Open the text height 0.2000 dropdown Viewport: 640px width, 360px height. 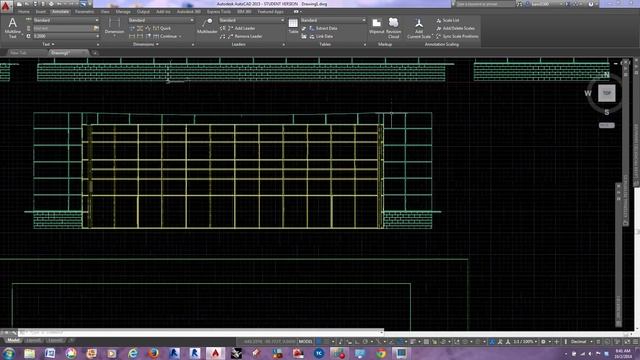coord(66,36)
